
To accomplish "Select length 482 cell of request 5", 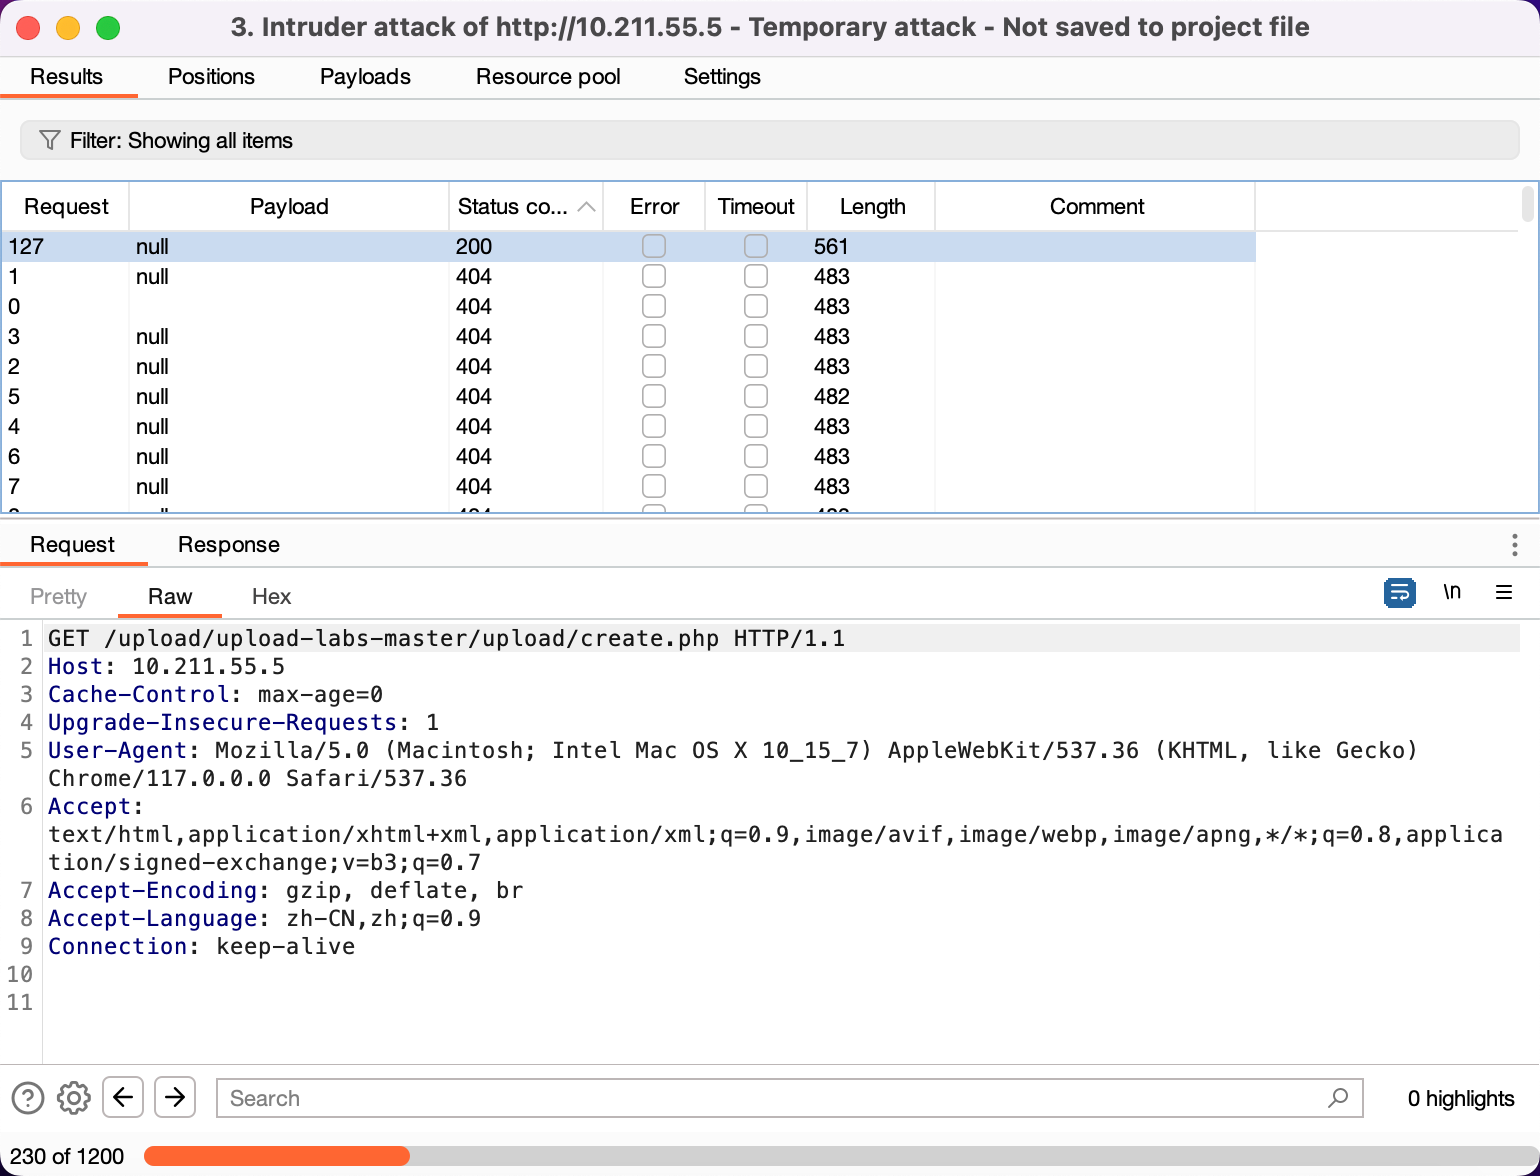I will [x=831, y=396].
